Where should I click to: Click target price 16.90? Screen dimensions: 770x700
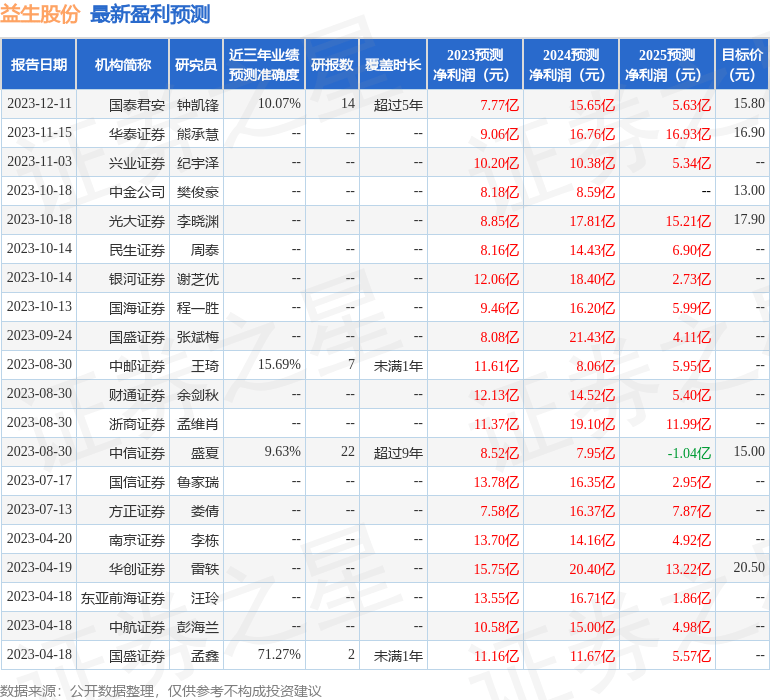(749, 133)
